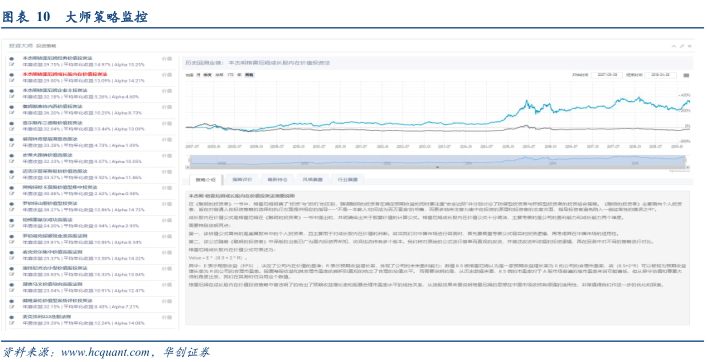Open red highlighted strategy title, Alpha 14.21%

(x=65, y=74)
